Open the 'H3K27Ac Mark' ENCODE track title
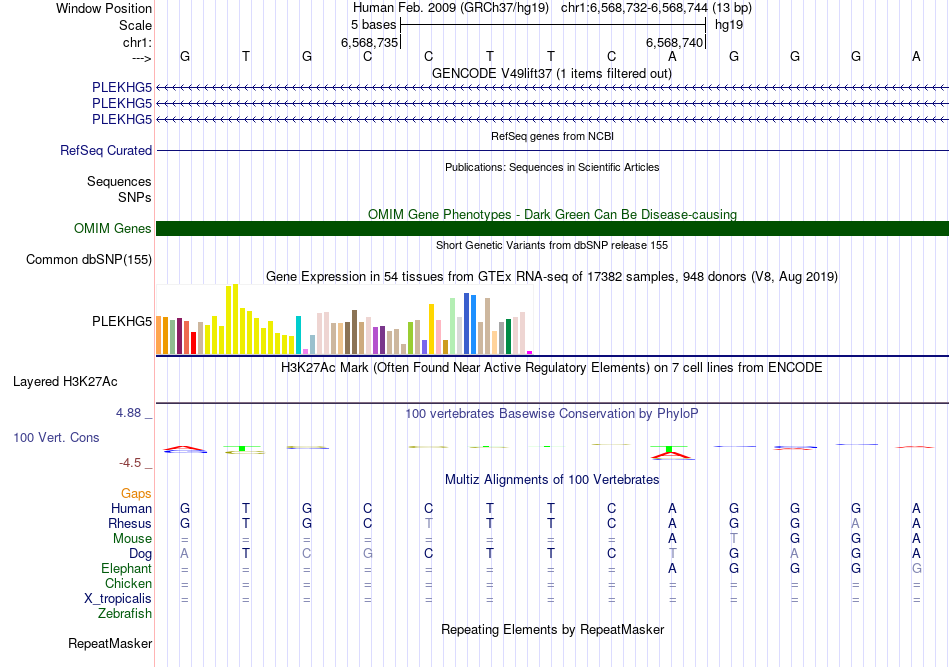The height and width of the screenshot is (667, 950). tap(552, 368)
